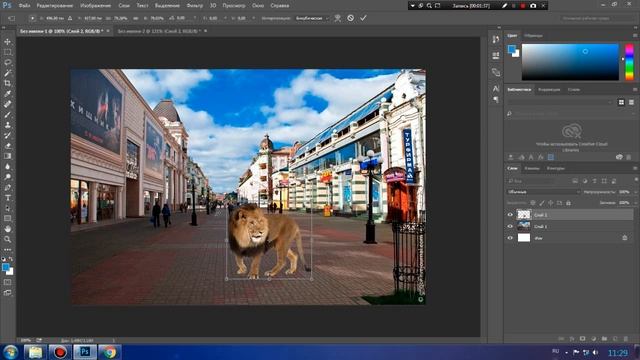Viewport: 640px width, 360px height.
Task: Open the History panel icon
Action: coord(496,39)
